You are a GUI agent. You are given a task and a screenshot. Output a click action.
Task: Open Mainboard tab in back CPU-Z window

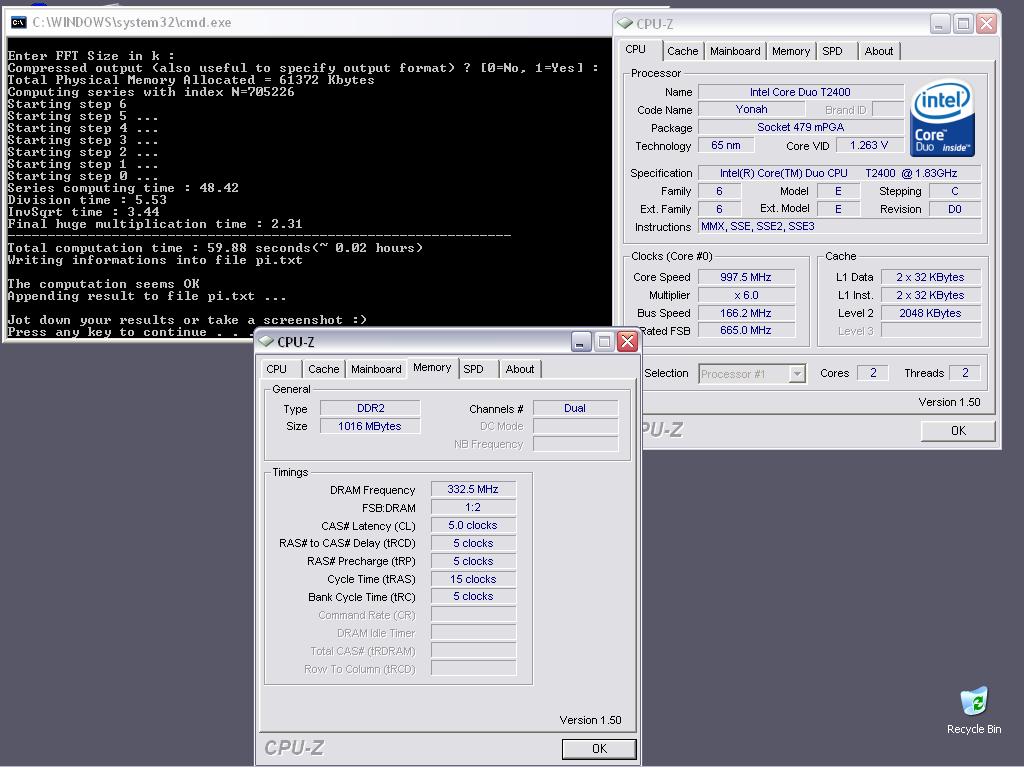(x=735, y=51)
